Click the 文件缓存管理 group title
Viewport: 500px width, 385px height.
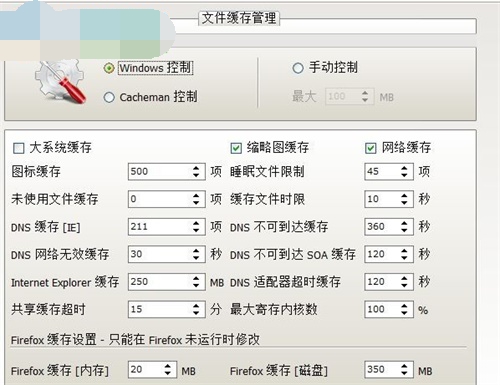pos(239,18)
